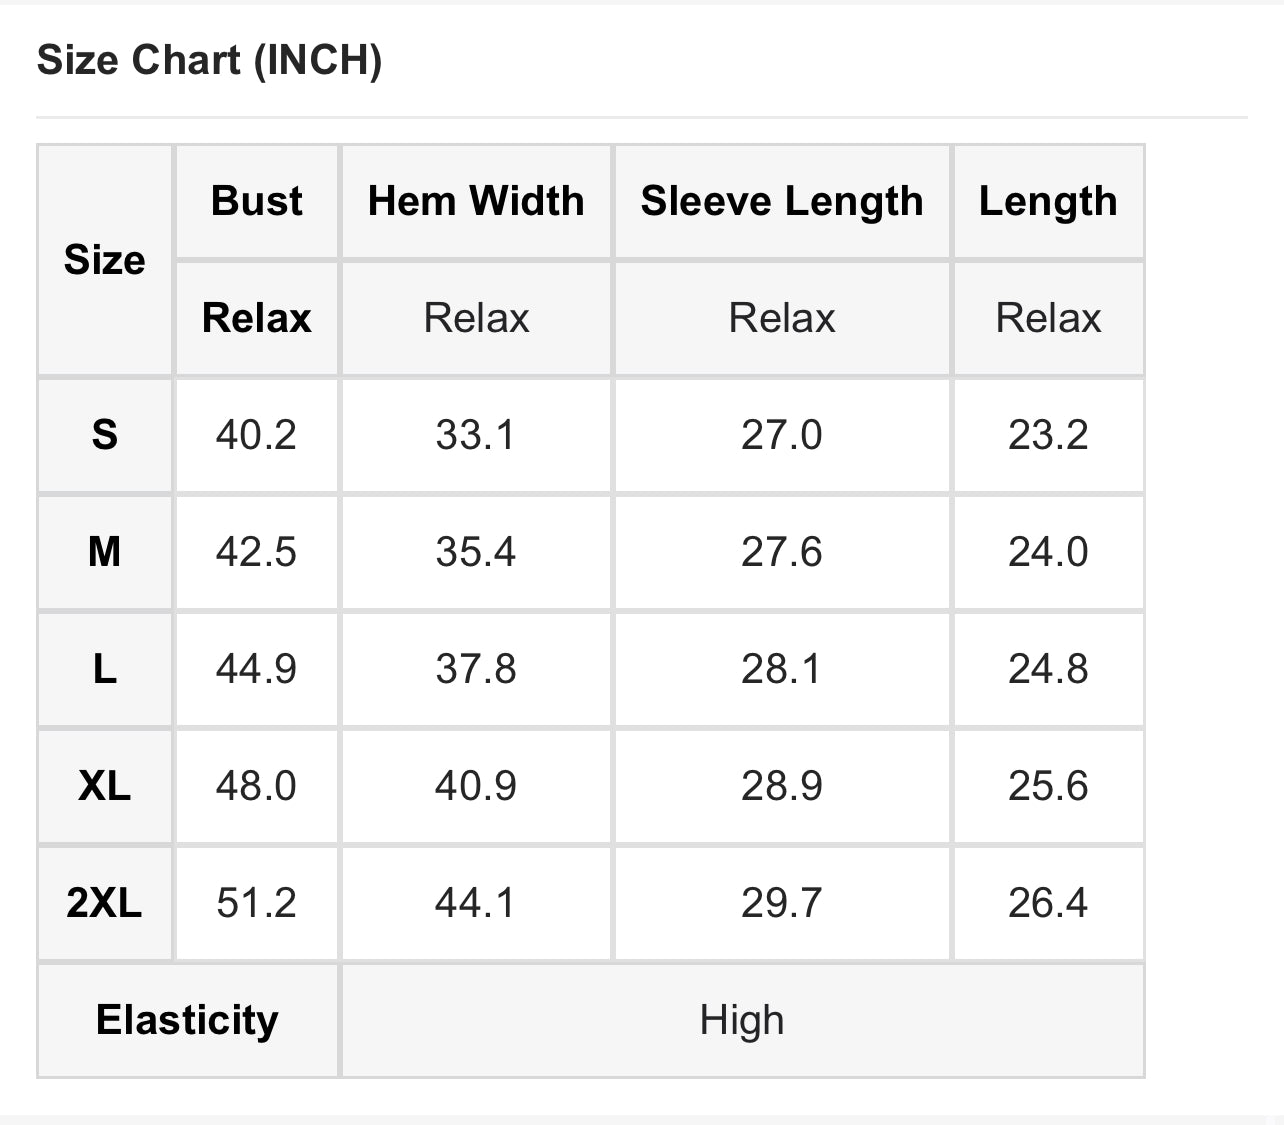Click the Size Chart (INCH) heading

tap(209, 60)
